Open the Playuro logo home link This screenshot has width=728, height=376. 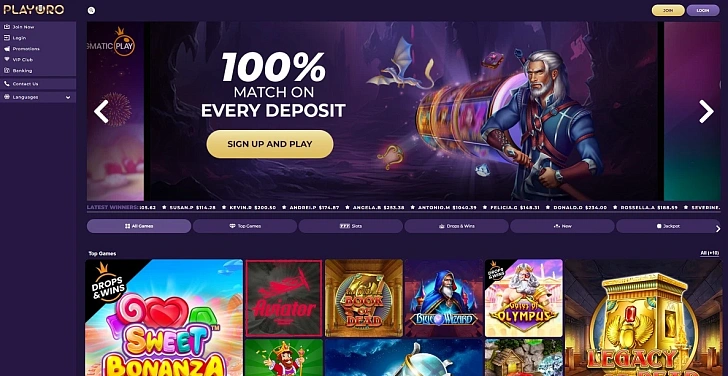34,9
